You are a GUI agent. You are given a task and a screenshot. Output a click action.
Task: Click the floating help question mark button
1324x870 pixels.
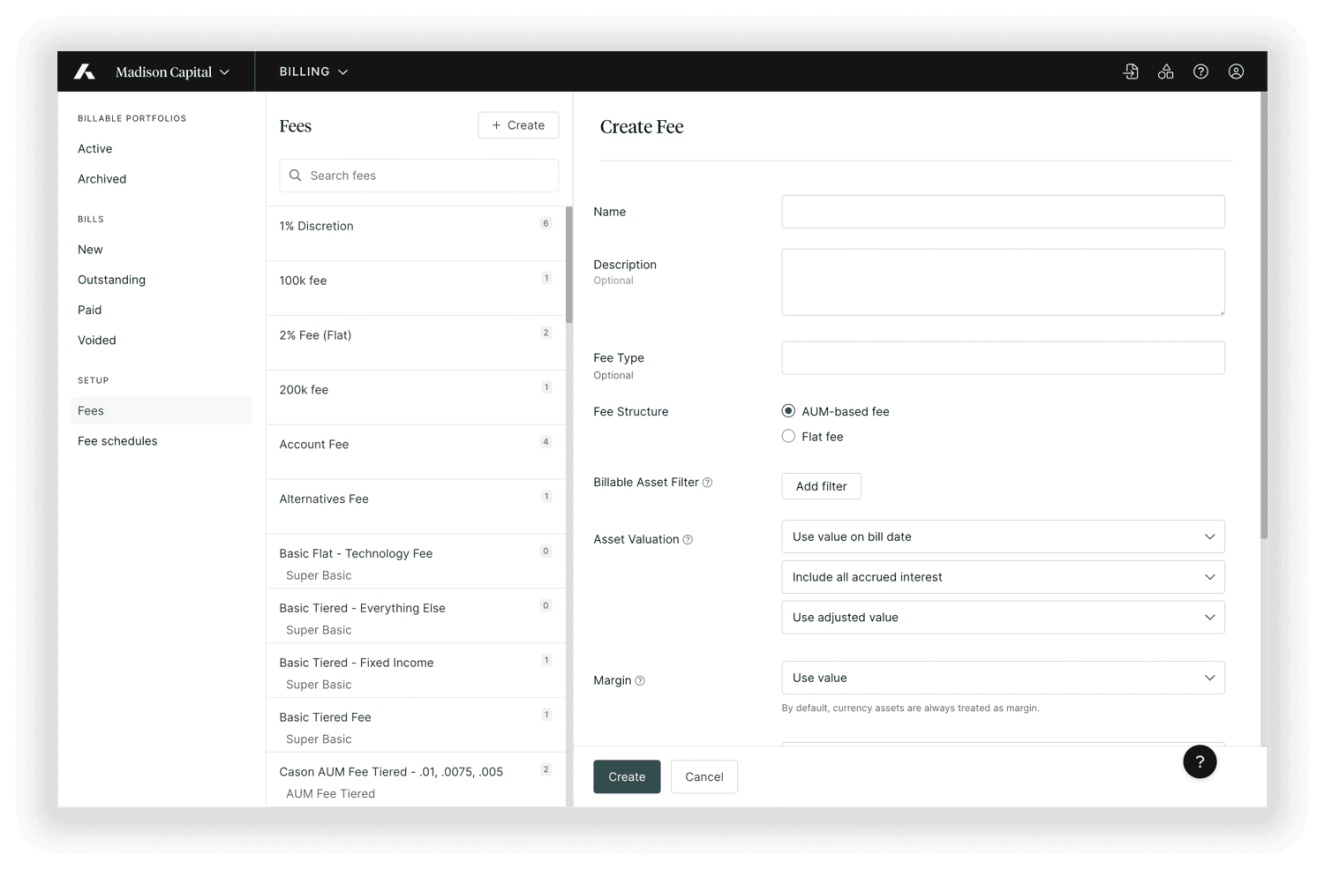[1199, 762]
